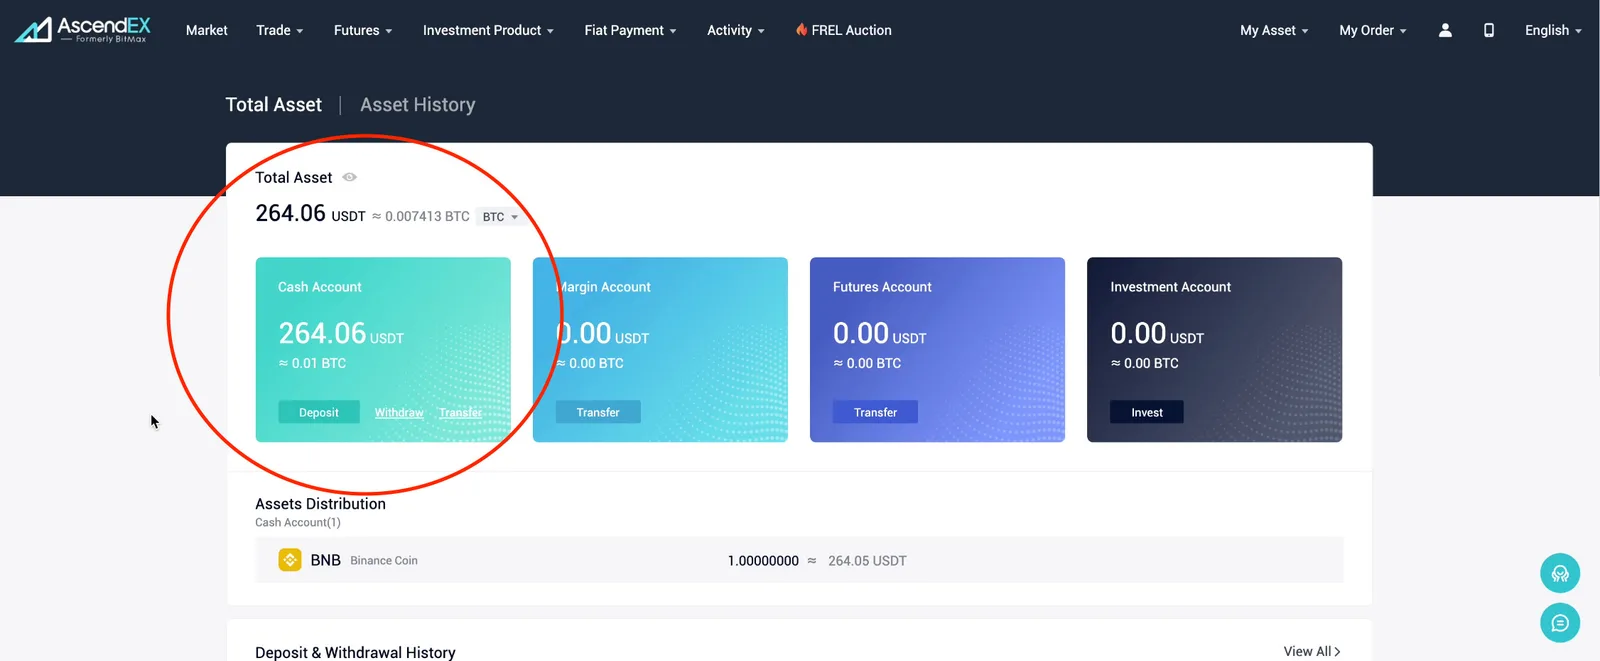Open the My Asset dropdown
1600x661 pixels.
tap(1274, 30)
